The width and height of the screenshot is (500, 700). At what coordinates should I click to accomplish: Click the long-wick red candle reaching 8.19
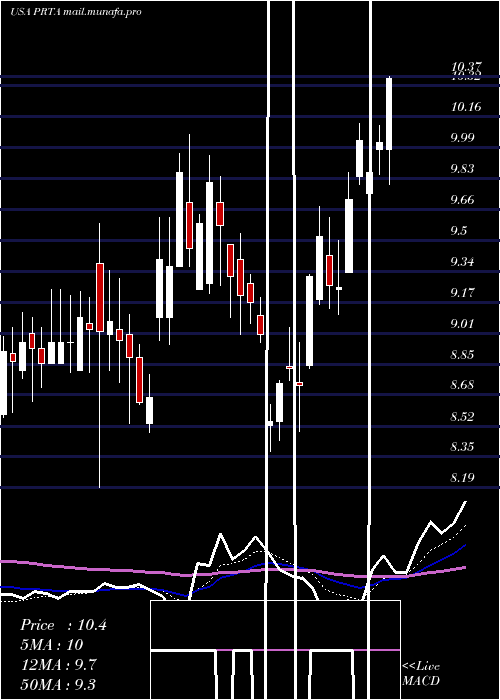click(x=100, y=298)
